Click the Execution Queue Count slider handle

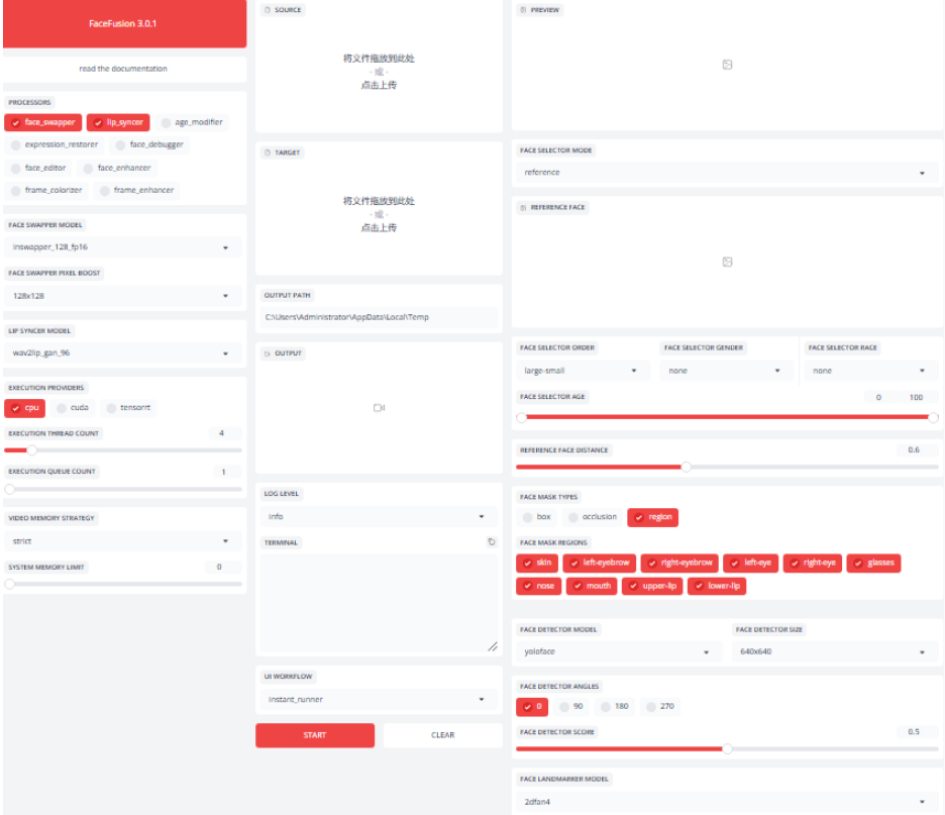click(x=10, y=489)
